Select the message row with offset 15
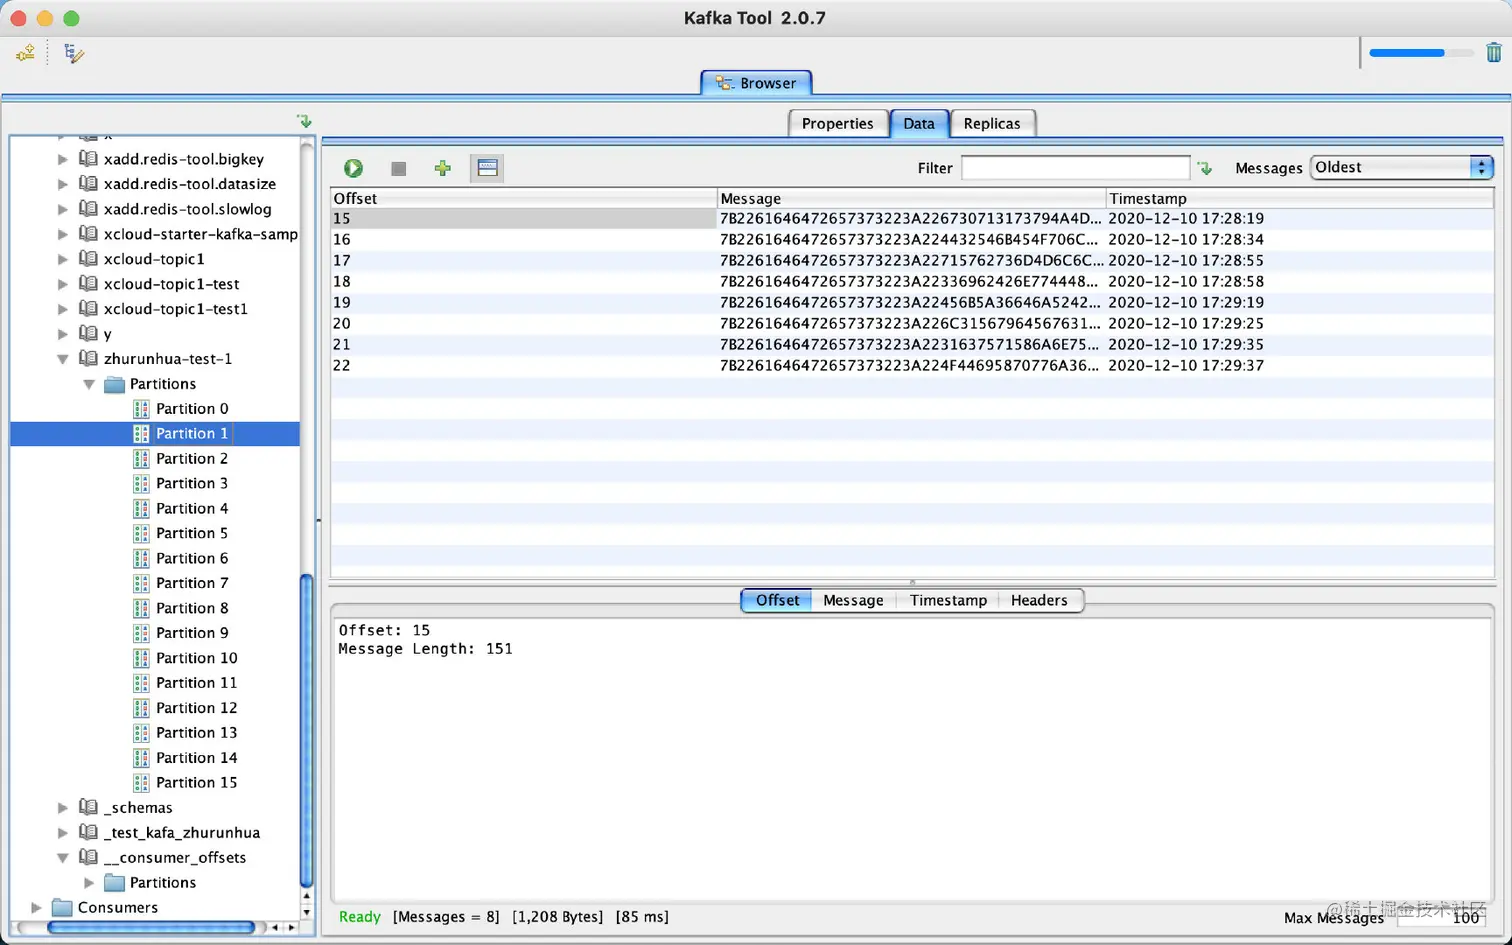1512x945 pixels. pyautogui.click(x=912, y=219)
